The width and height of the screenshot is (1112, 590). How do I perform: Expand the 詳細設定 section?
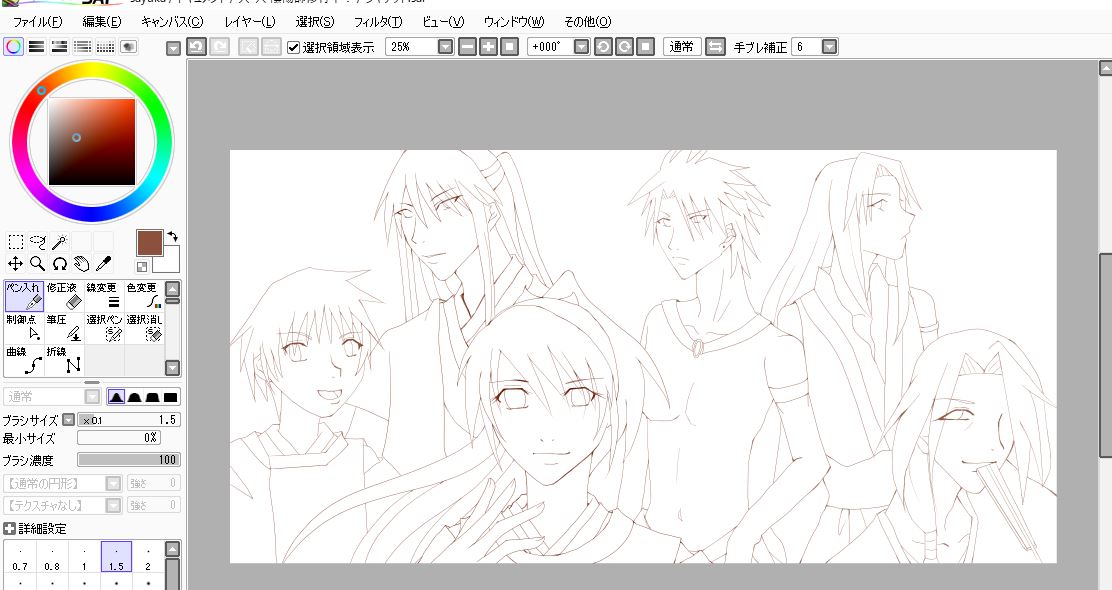point(9,528)
